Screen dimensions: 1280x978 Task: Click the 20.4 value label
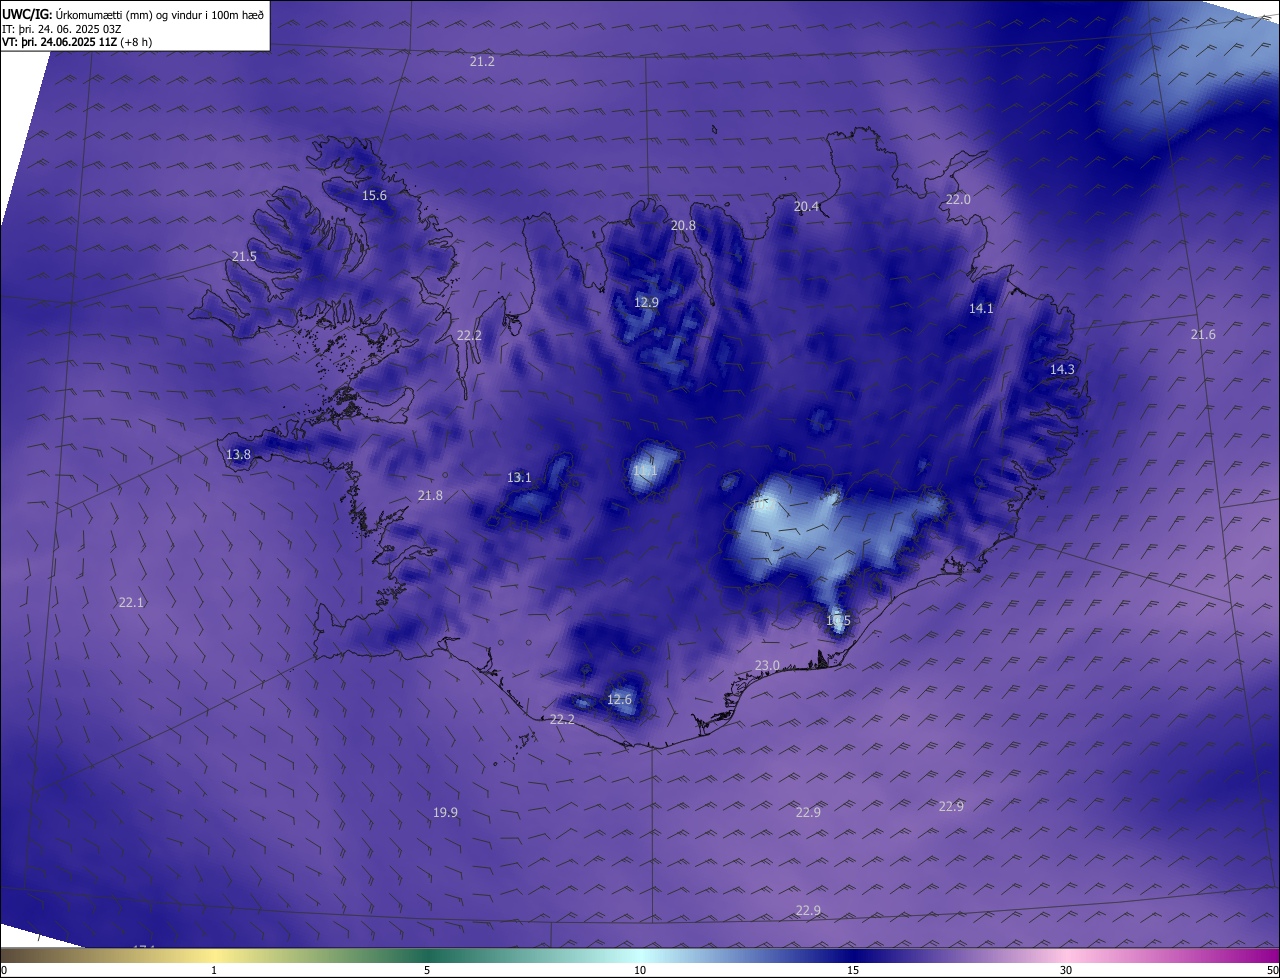tap(806, 206)
